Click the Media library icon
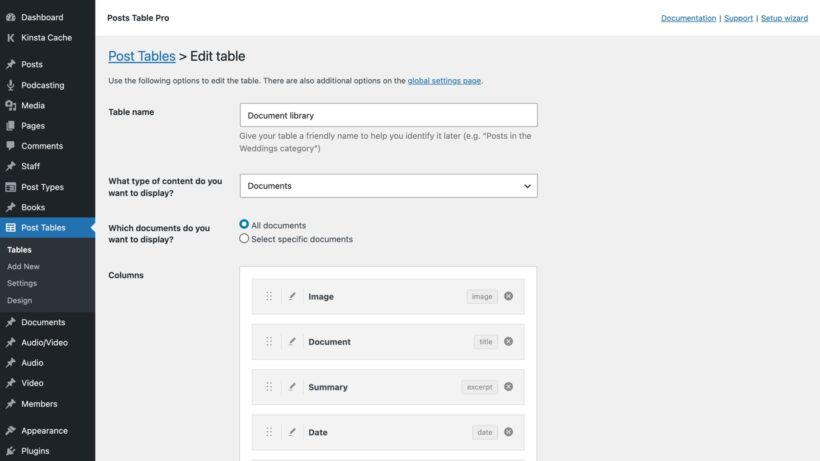Screen dimensions: 820x461 click(10, 105)
